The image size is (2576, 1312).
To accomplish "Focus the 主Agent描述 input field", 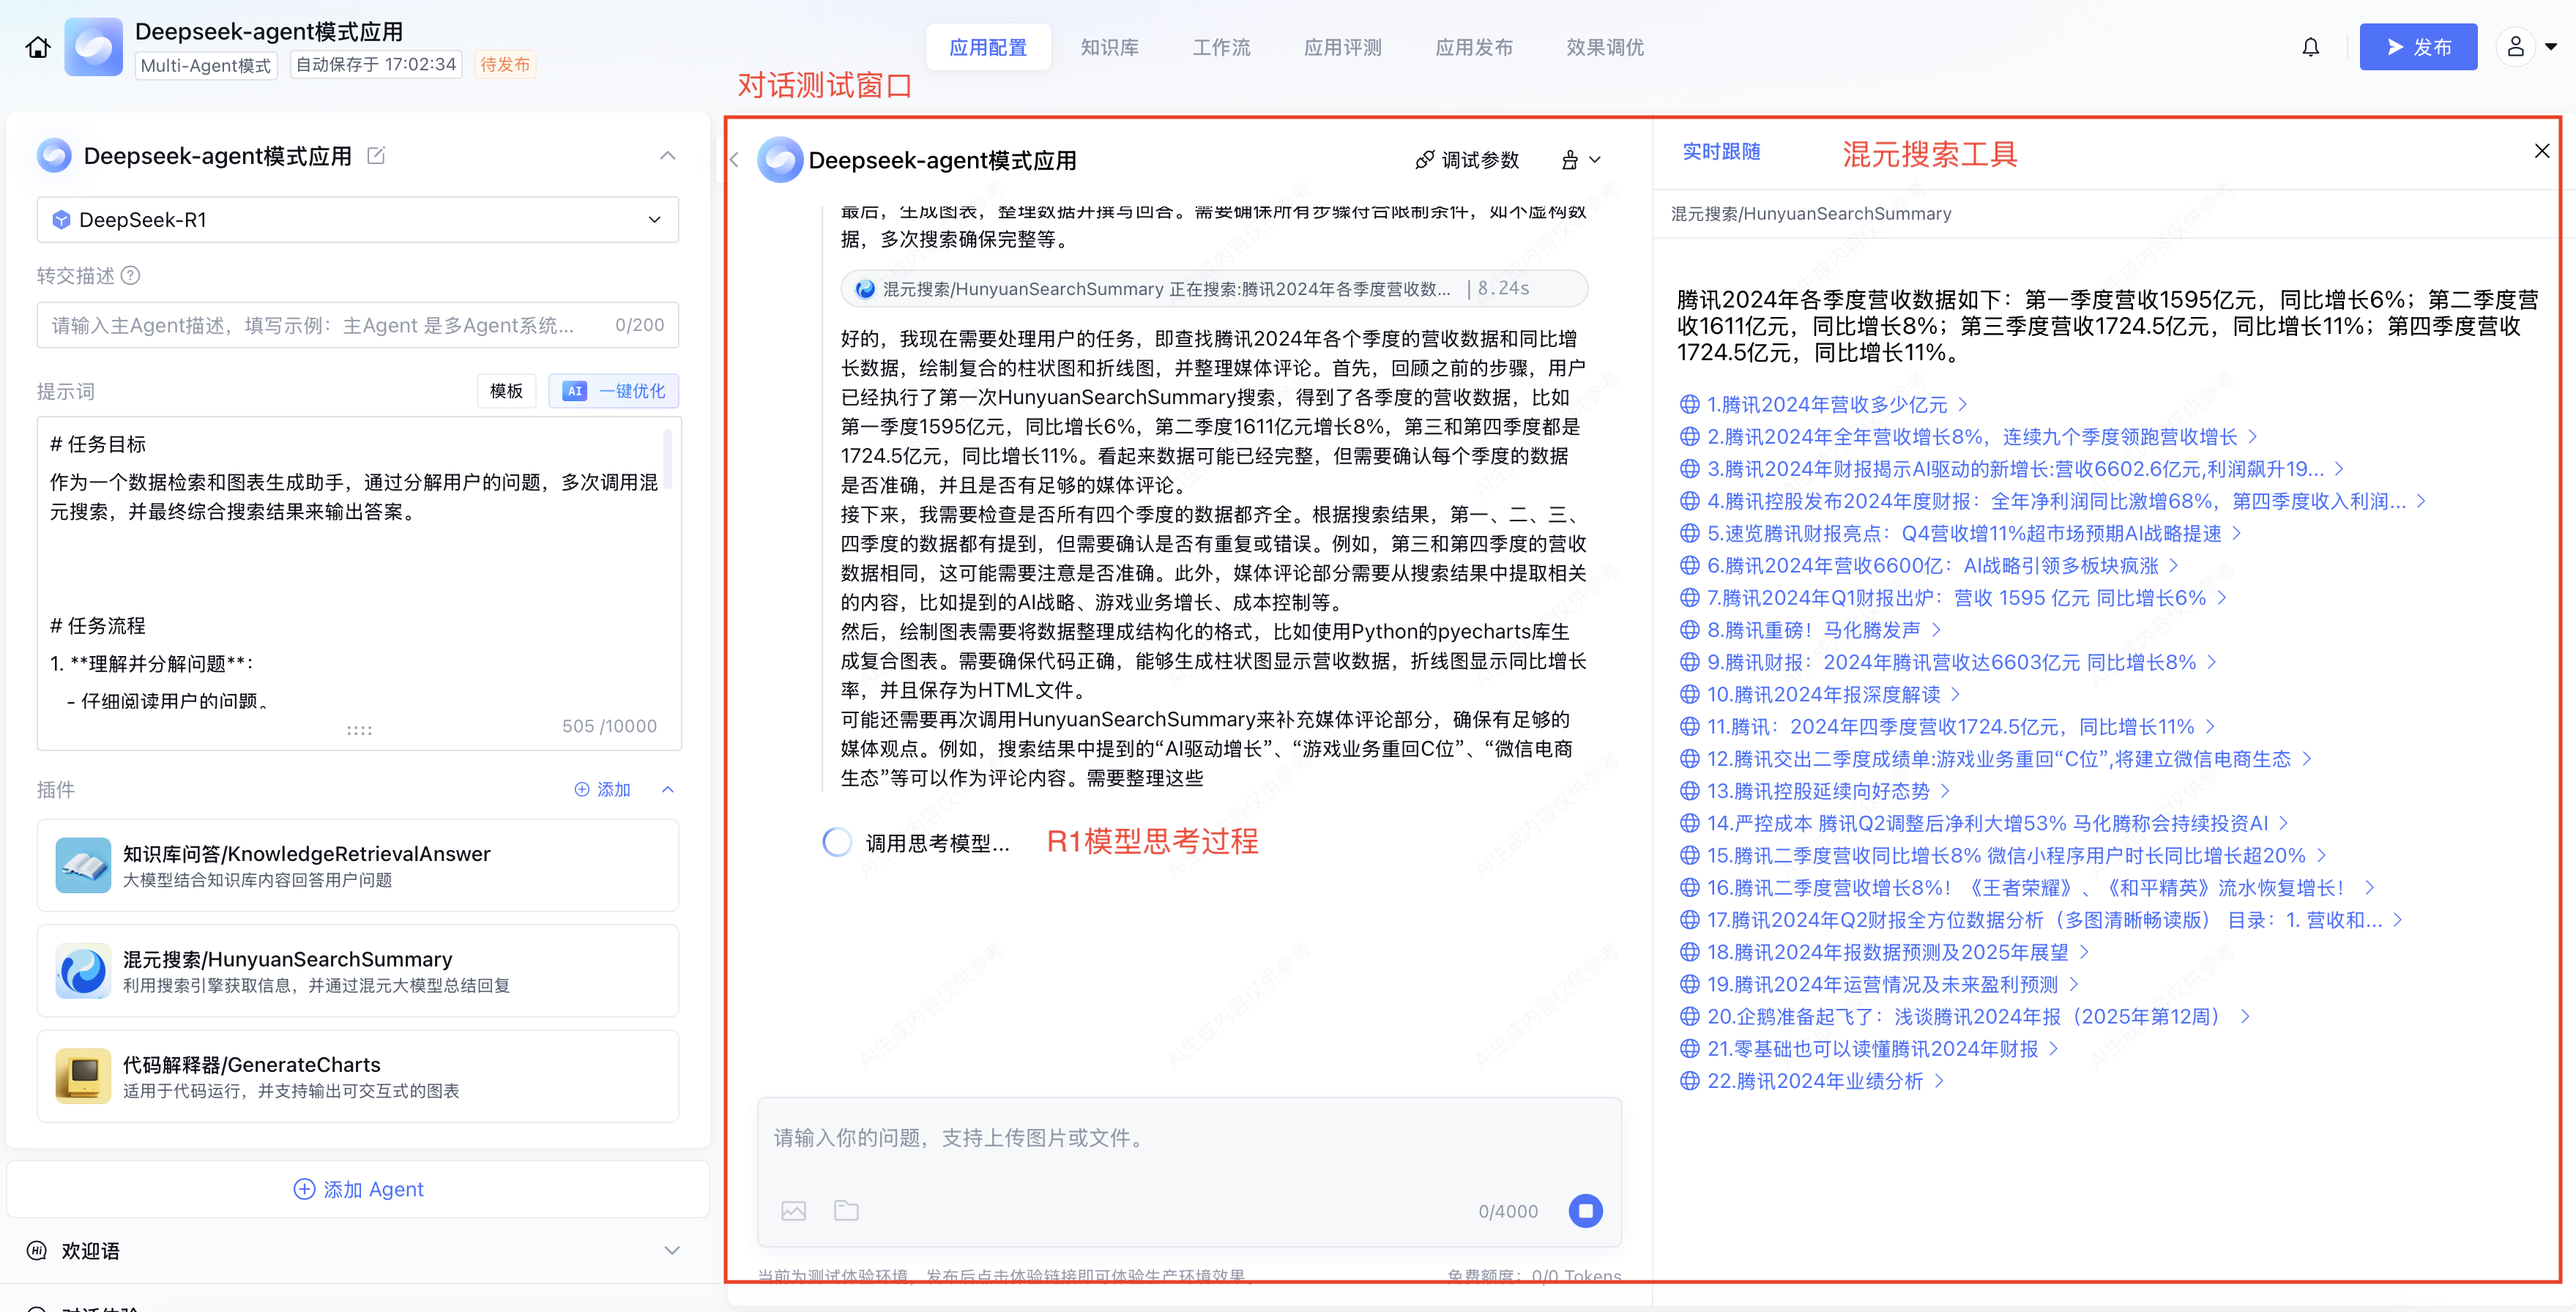I will 358,325.
